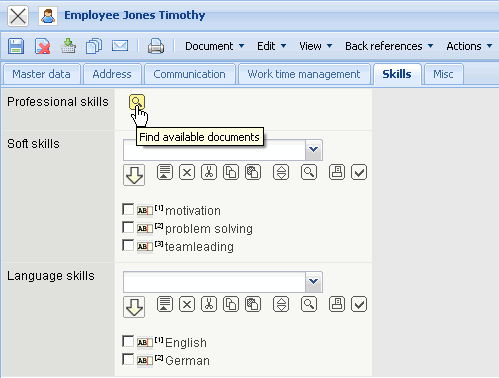499x378 pixels.
Task: Tick the teamleading checkbox
Action: tap(128, 245)
